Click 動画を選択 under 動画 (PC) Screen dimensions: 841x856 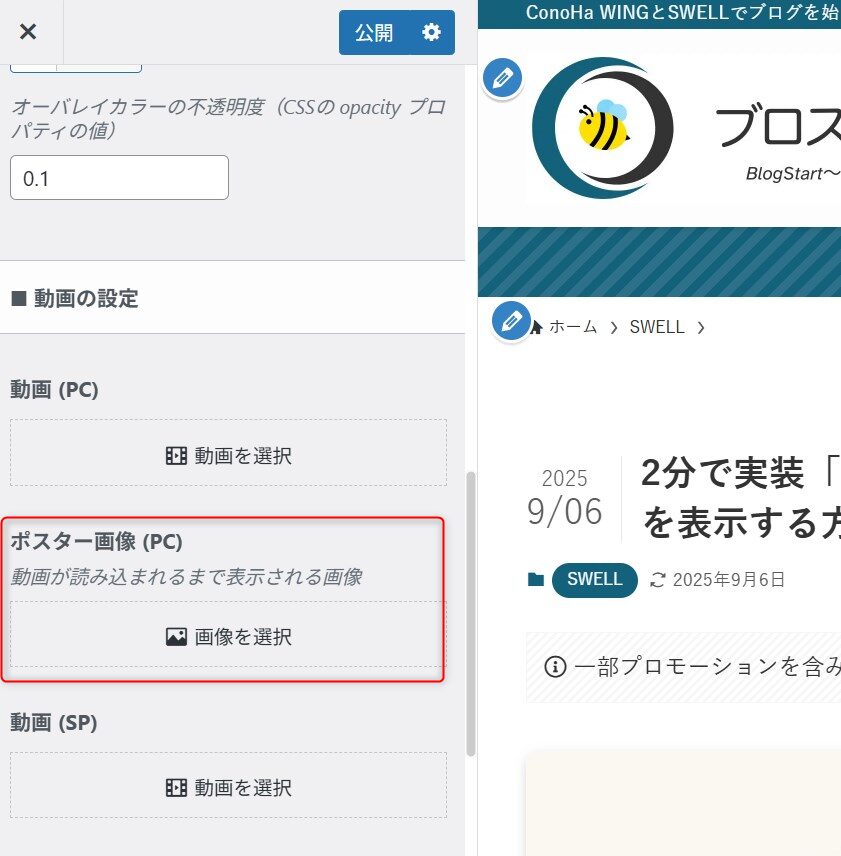[228, 456]
